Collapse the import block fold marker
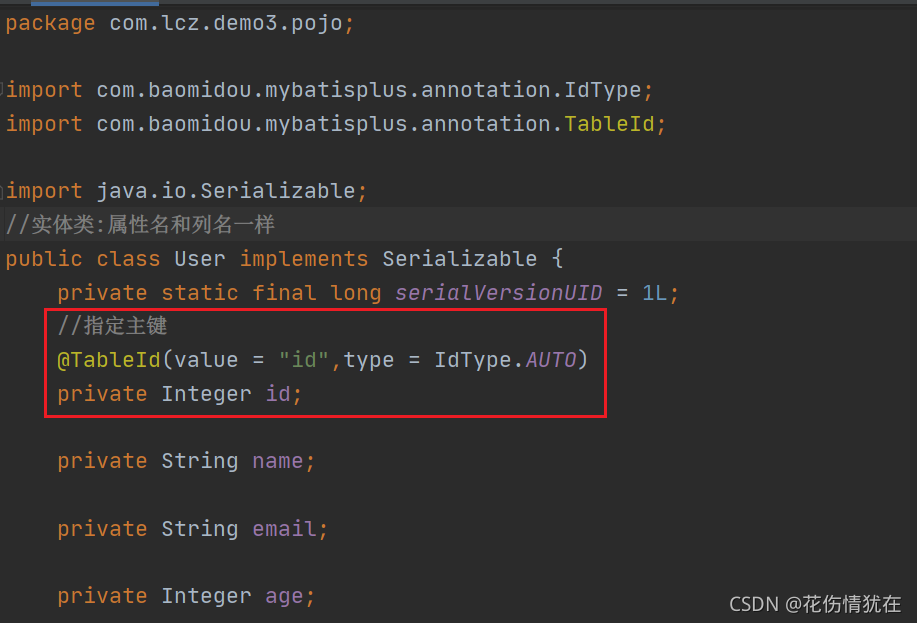The width and height of the screenshot is (917, 623). click(x=2, y=90)
